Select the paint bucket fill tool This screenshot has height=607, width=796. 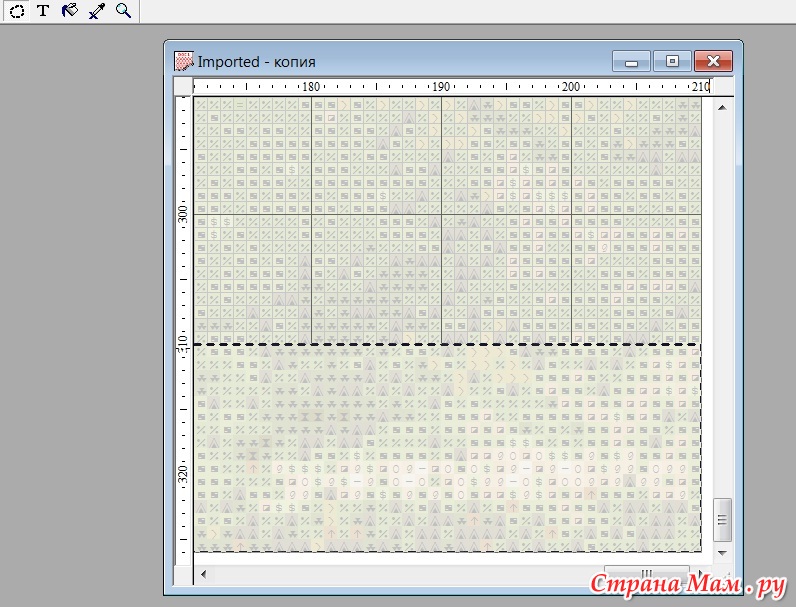(70, 11)
